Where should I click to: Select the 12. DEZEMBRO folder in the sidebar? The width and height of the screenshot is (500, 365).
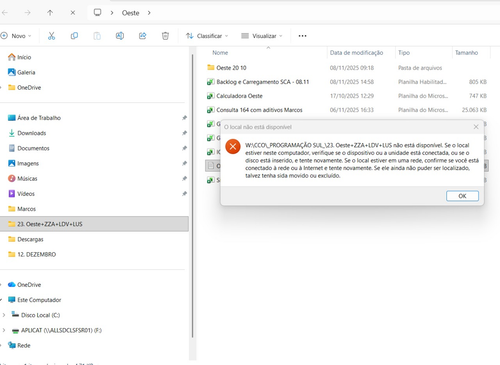[x=32, y=254]
